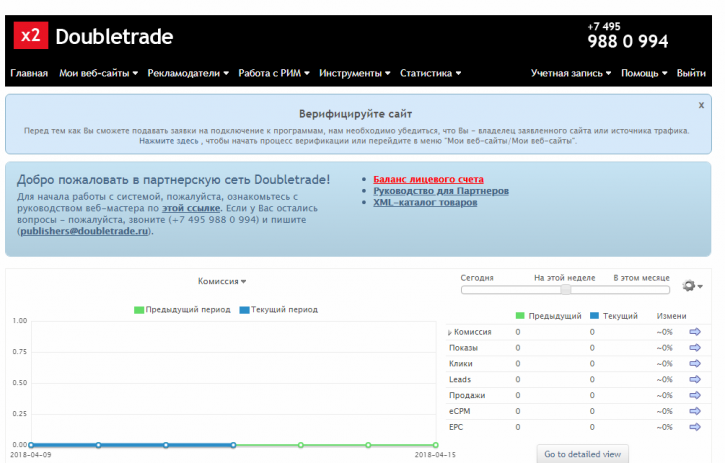The image size is (725, 463).
Task: Click the arrow icon in eCPM row
Action: coord(695,411)
